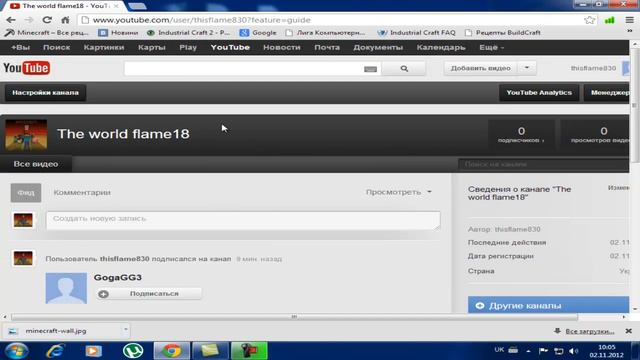Open the screen recorder taskbar icon
The width and height of the screenshot is (640, 360).
click(249, 351)
